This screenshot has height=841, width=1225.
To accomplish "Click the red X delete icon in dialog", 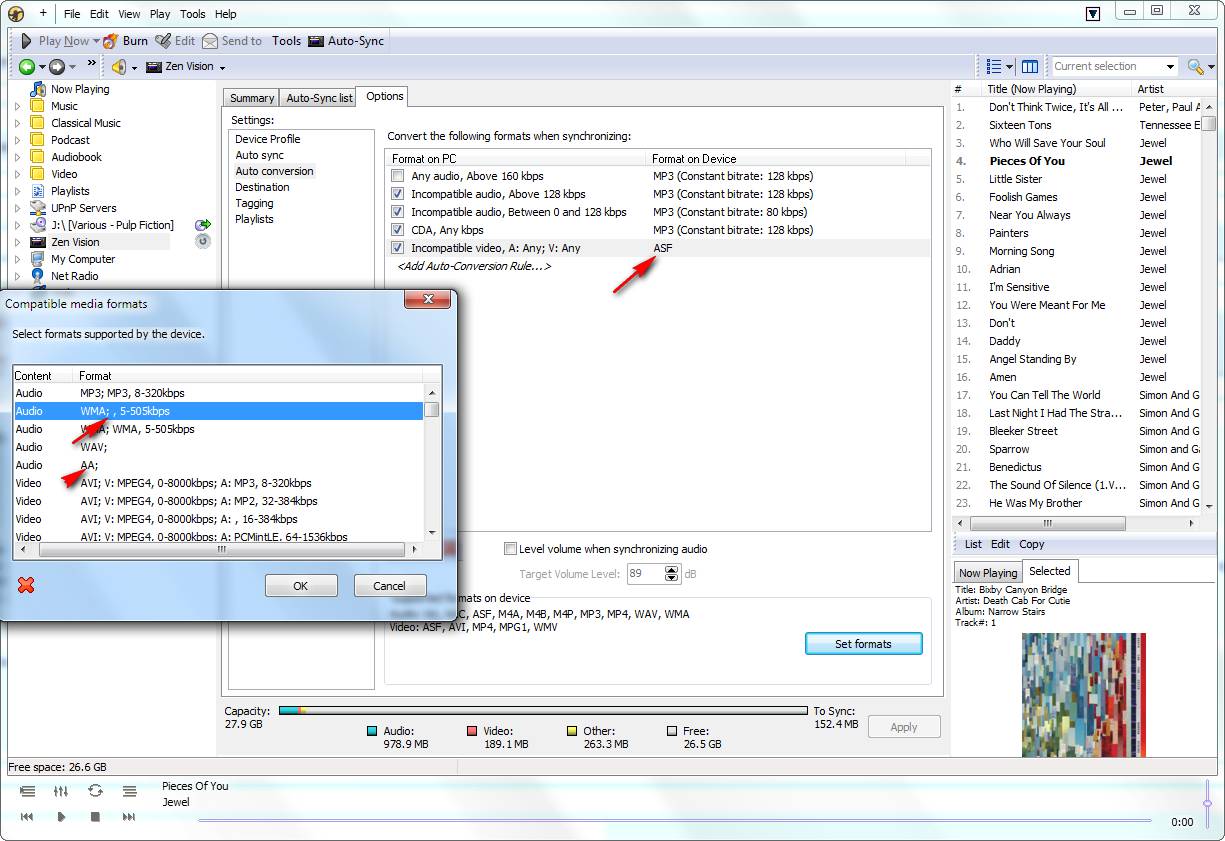I will tap(26, 585).
